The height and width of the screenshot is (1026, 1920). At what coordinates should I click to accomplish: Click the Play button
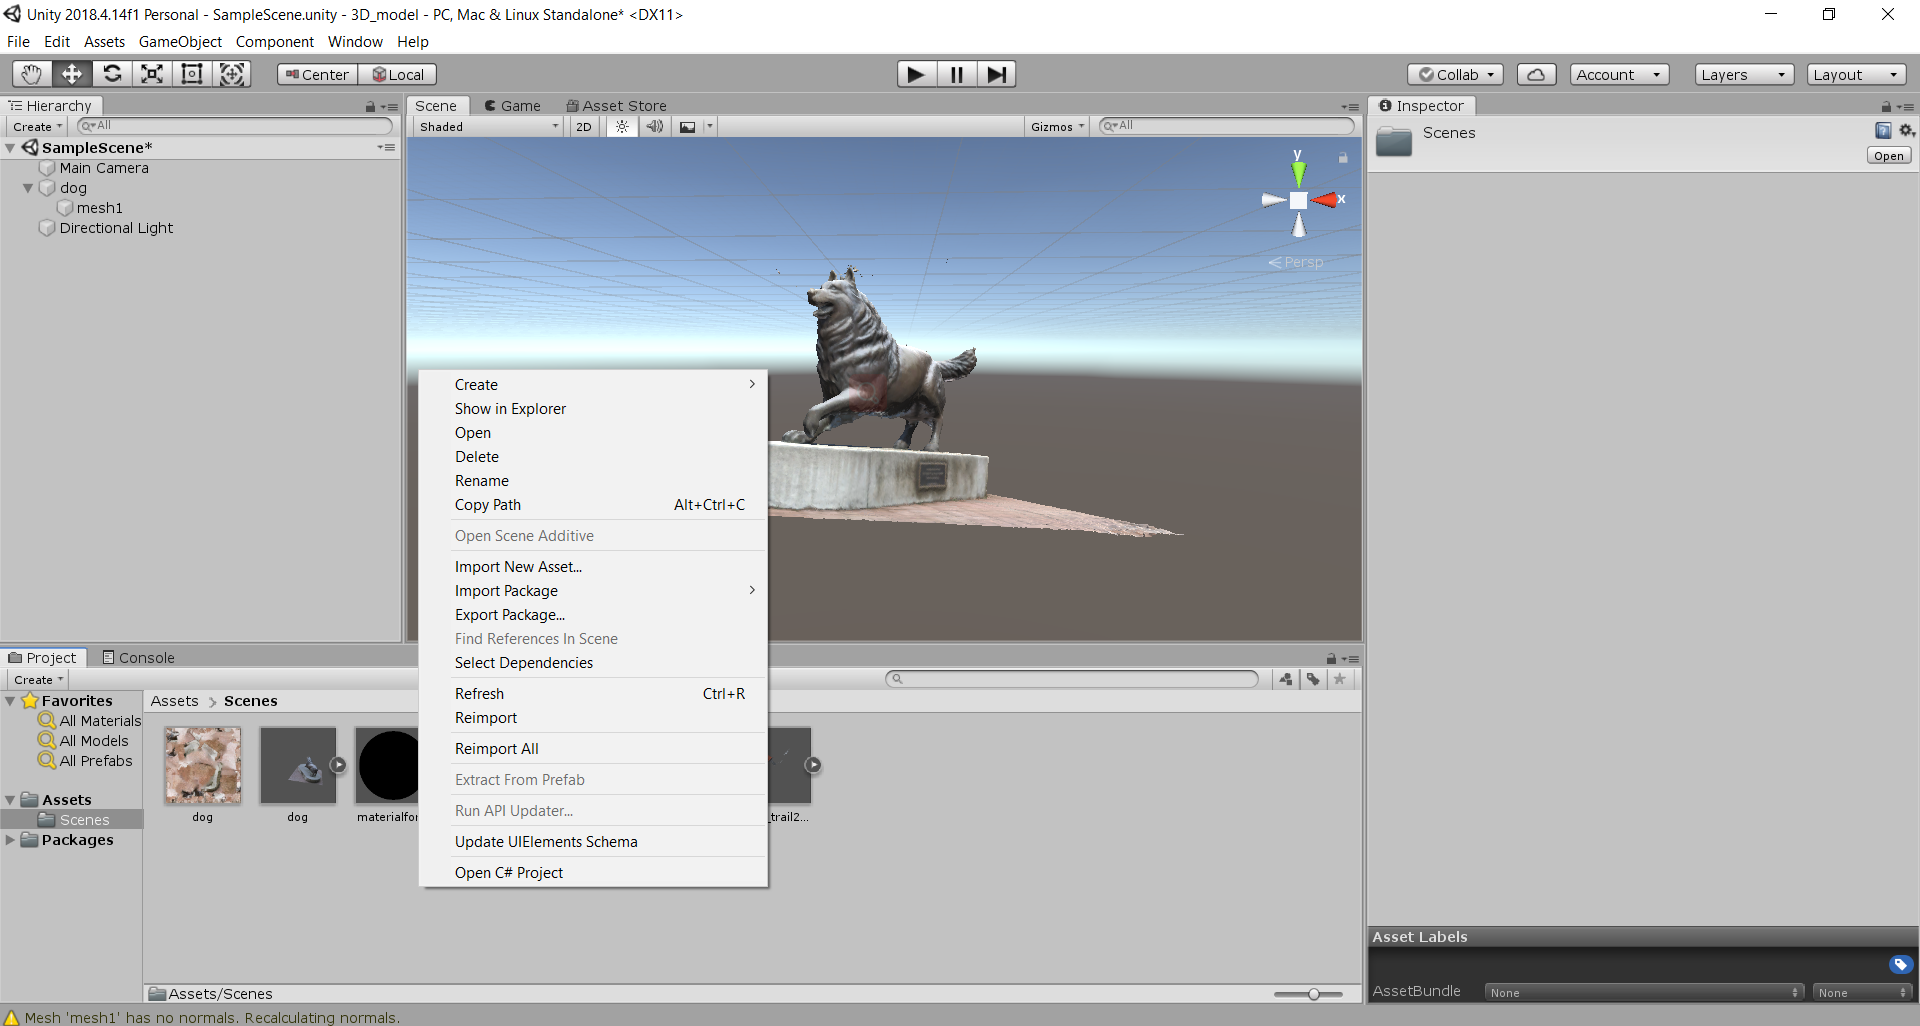point(916,74)
